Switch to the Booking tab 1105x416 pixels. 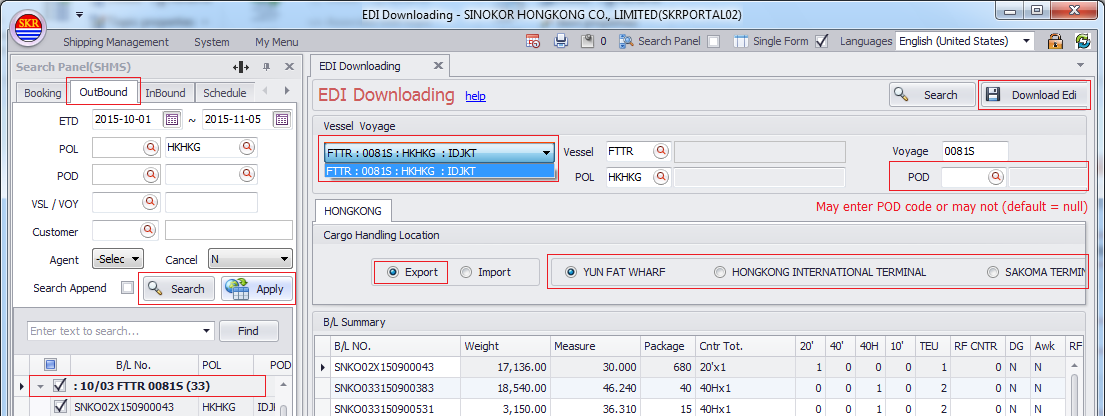[42, 93]
